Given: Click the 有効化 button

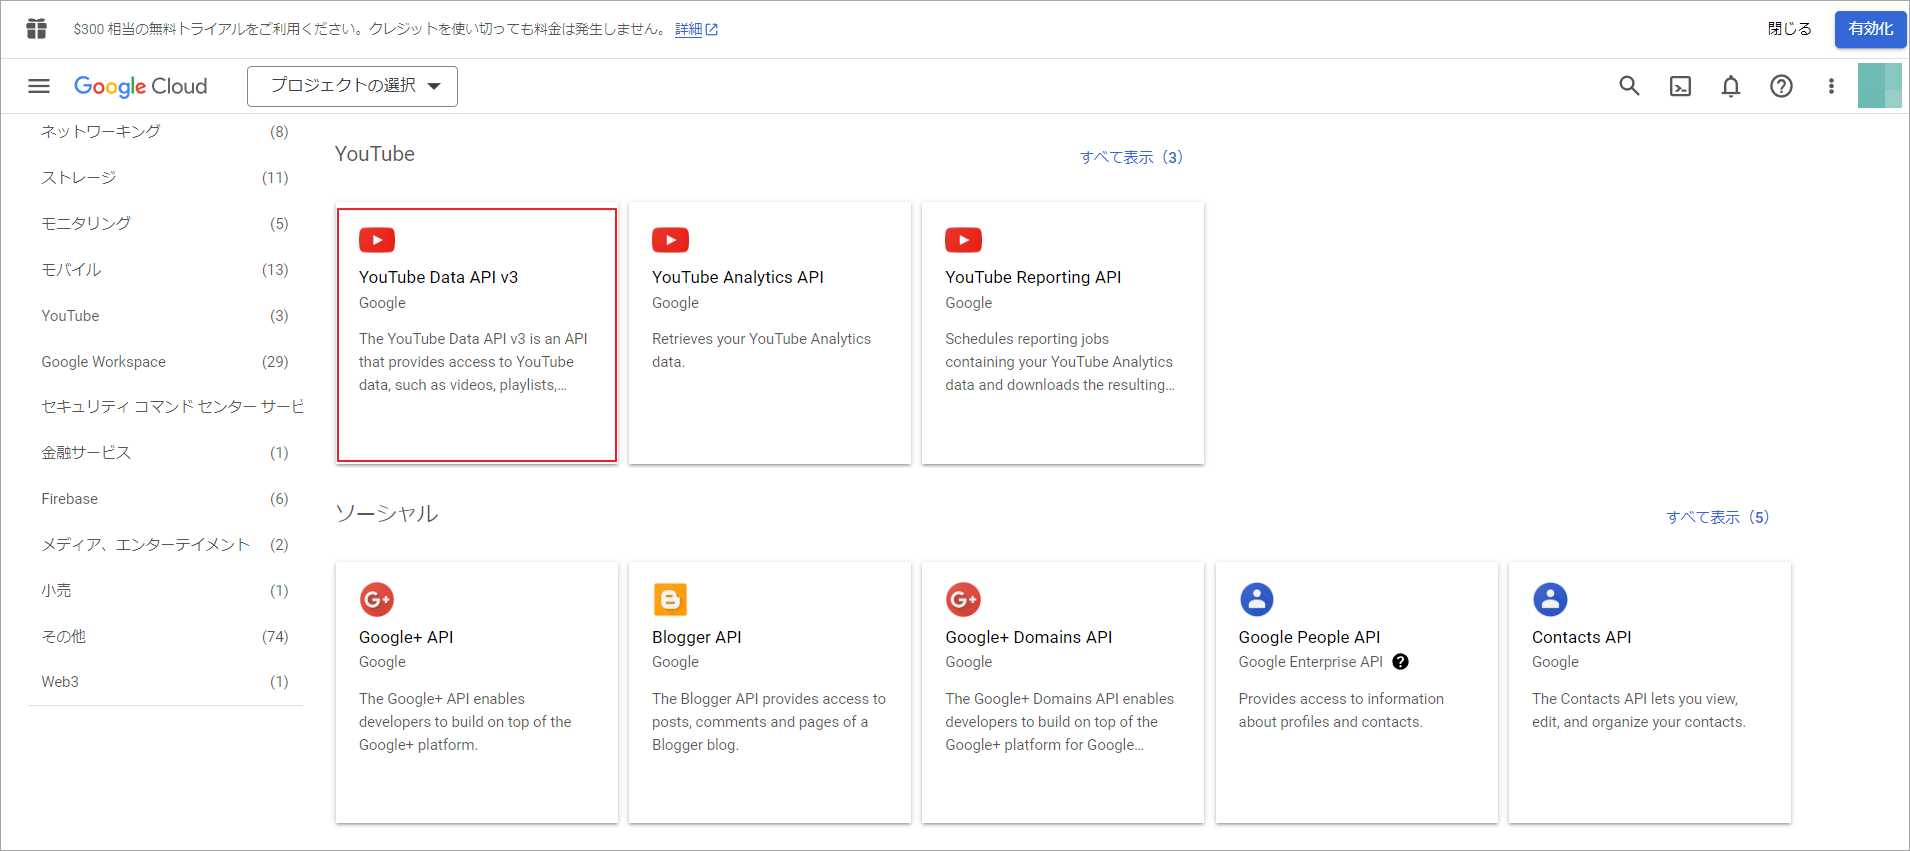Looking at the screenshot, I should [1870, 29].
